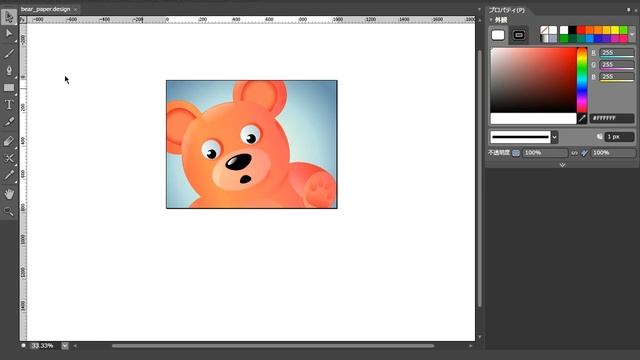
Task: Click the icon before the second 100% field
Action: tap(585, 153)
